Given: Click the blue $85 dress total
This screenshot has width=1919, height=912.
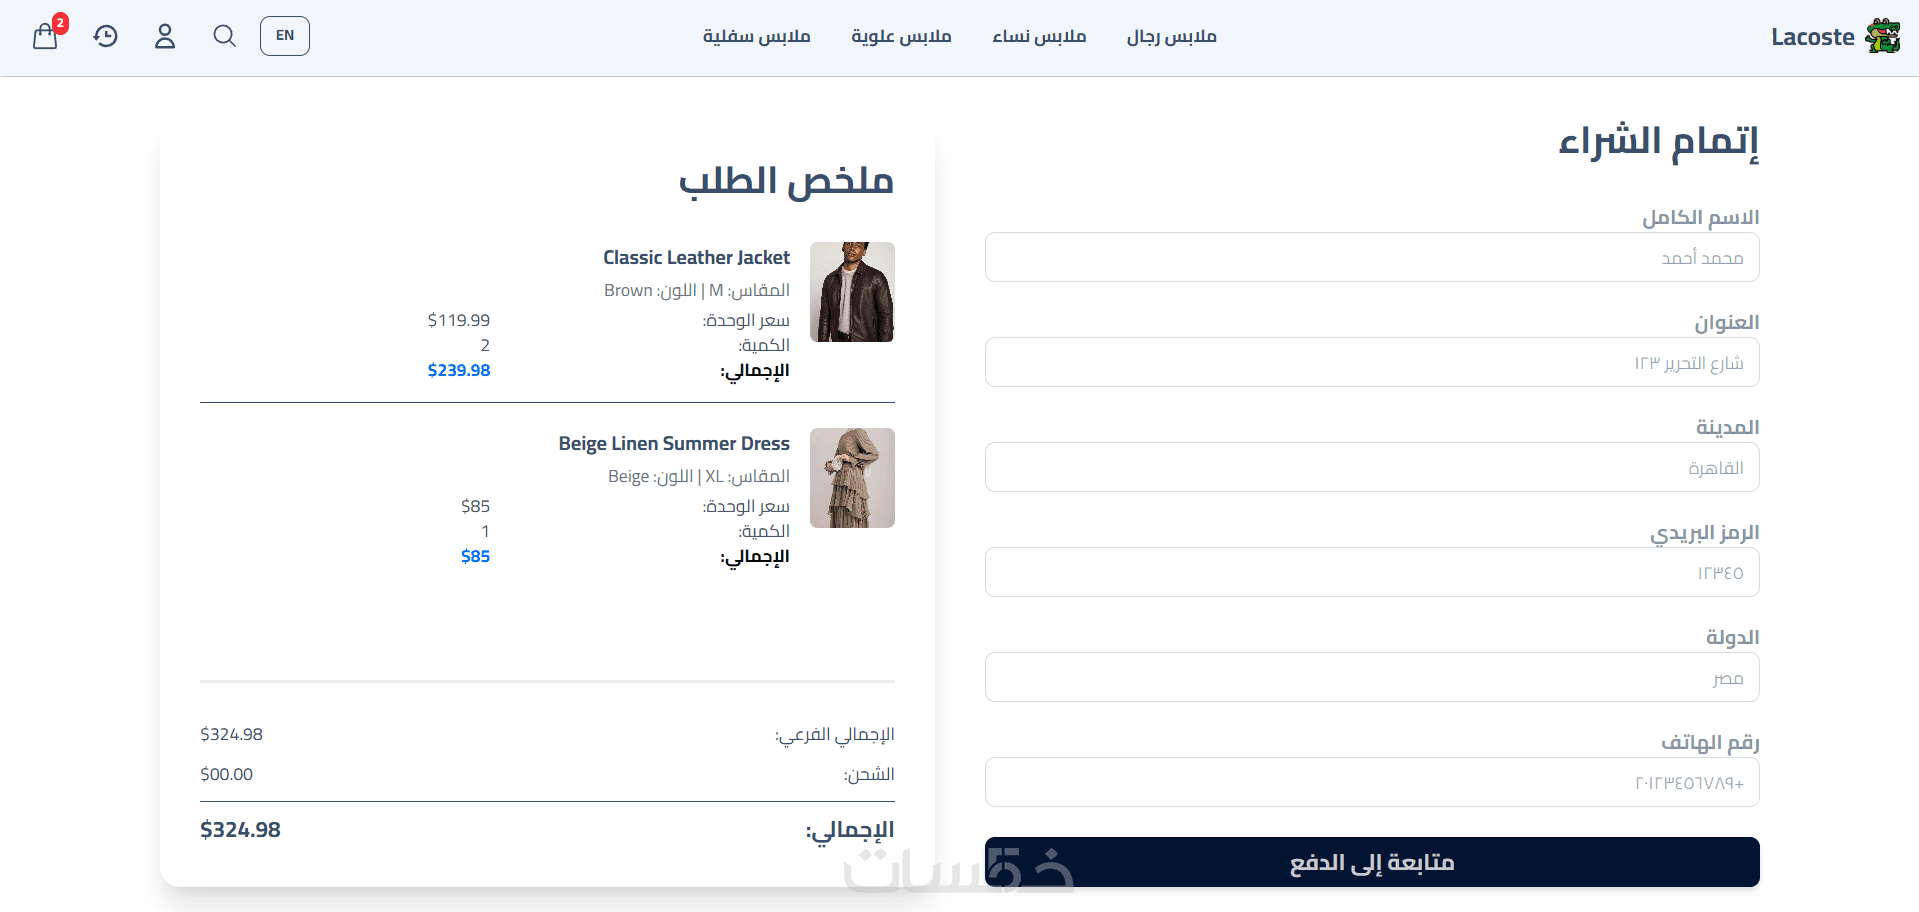Looking at the screenshot, I should (475, 556).
